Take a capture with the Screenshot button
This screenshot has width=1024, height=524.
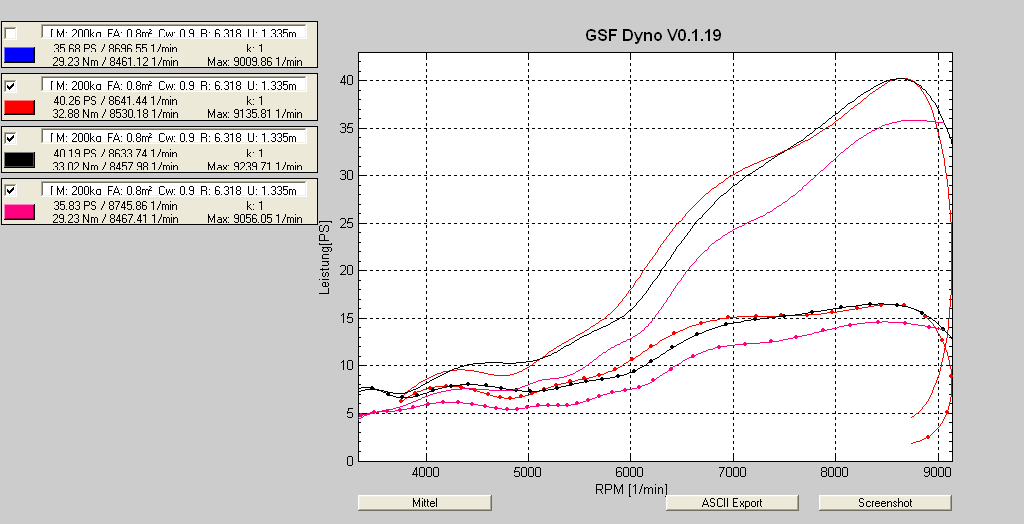tap(884, 502)
